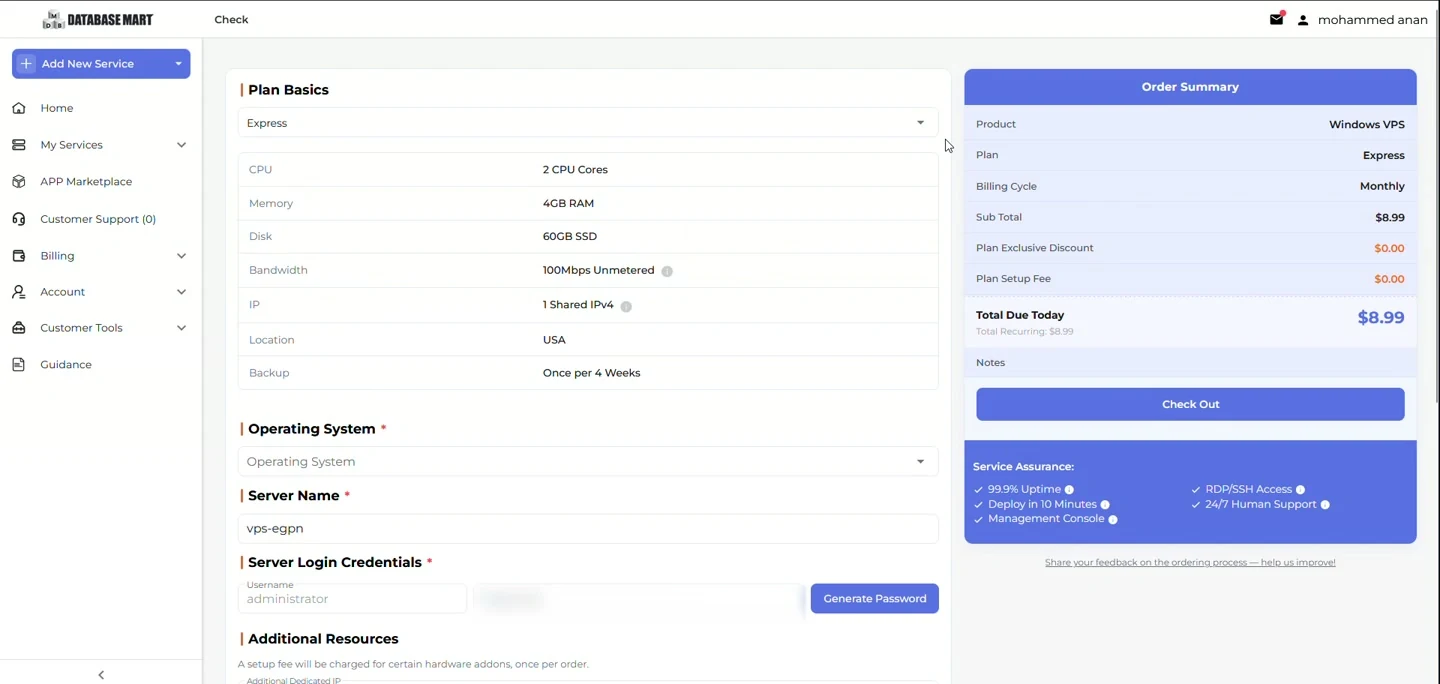Click the Database Mart logo
This screenshot has height=684, width=1440.
(x=98, y=20)
